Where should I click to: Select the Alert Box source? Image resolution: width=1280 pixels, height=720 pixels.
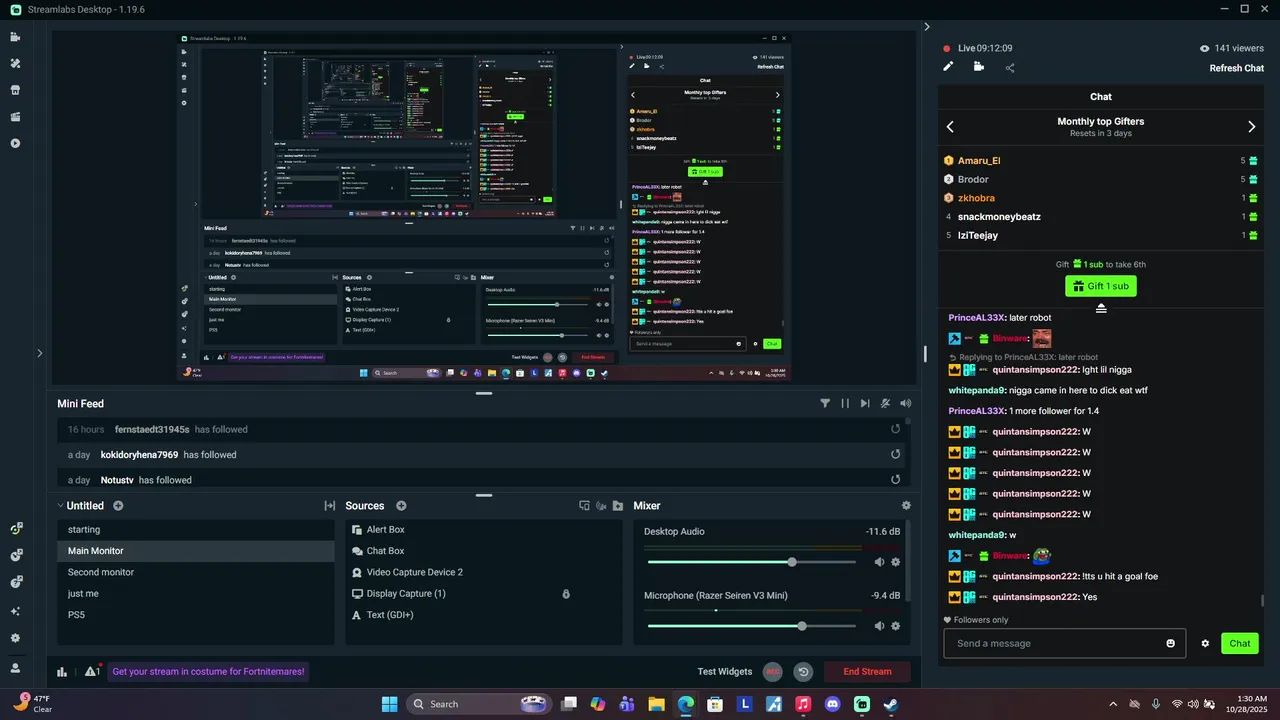coord(483,530)
